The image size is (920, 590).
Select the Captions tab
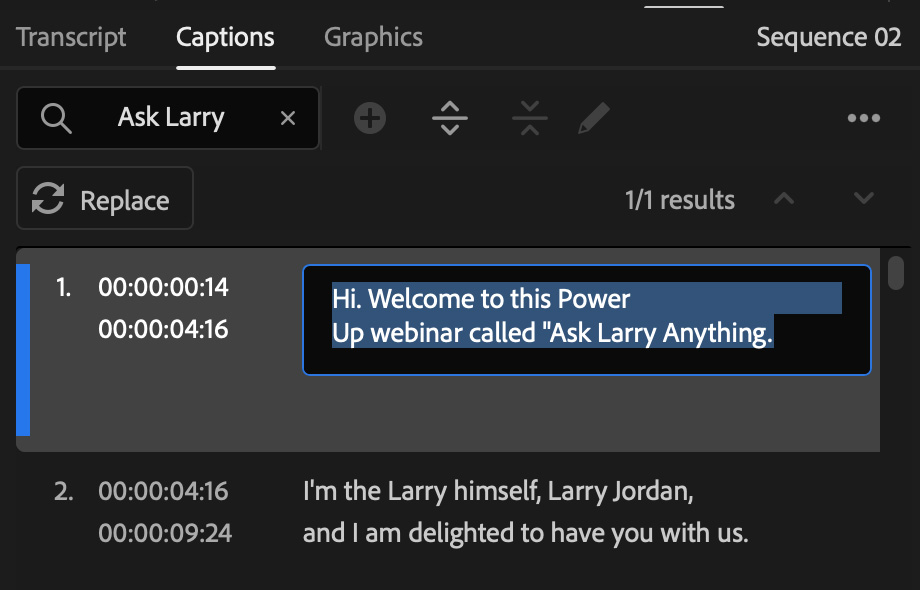point(225,38)
